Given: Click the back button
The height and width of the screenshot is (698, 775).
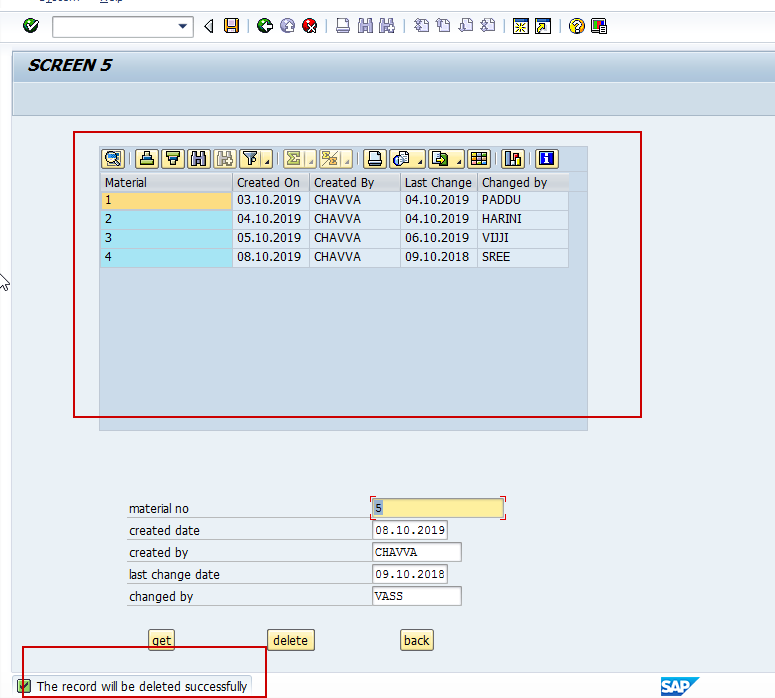Looking at the screenshot, I should coord(417,640).
